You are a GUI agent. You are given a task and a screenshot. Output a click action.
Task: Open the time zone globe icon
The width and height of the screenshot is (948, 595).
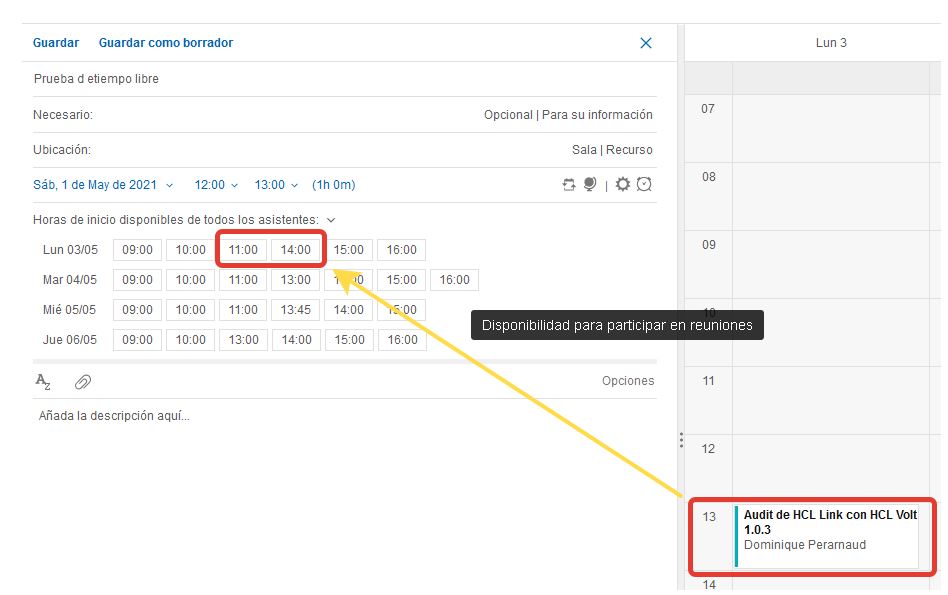point(590,185)
